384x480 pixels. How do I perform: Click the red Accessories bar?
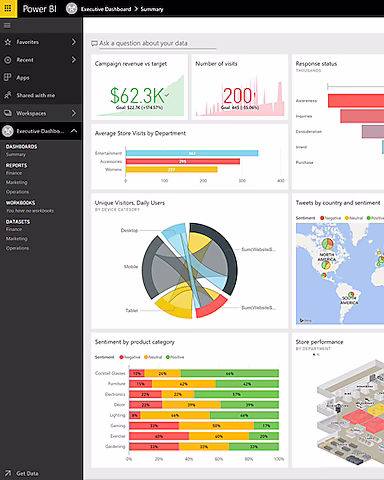(x=183, y=161)
